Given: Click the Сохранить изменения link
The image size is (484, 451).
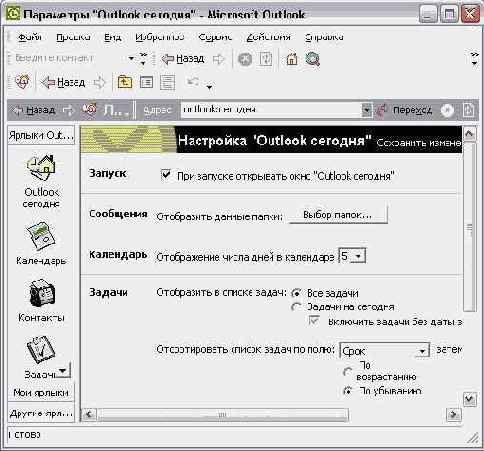Looking at the screenshot, I should 419,143.
